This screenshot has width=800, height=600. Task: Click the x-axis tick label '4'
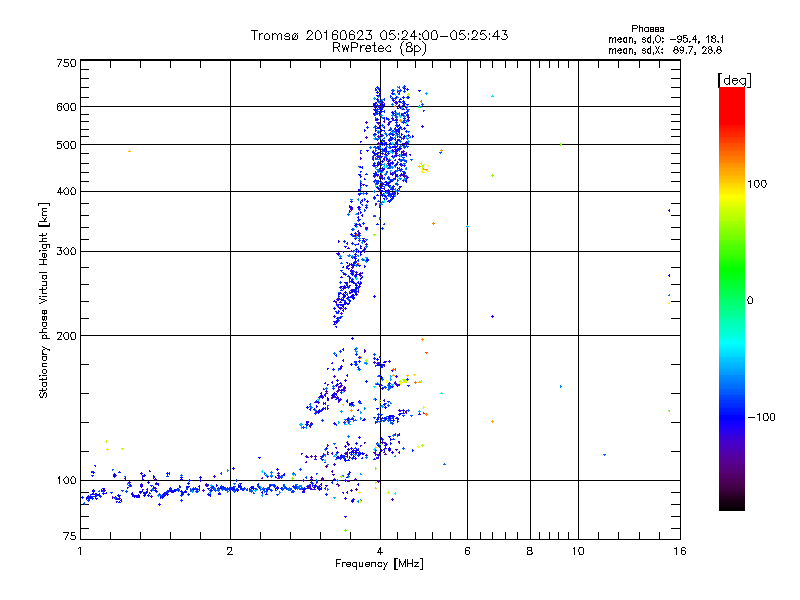click(380, 551)
